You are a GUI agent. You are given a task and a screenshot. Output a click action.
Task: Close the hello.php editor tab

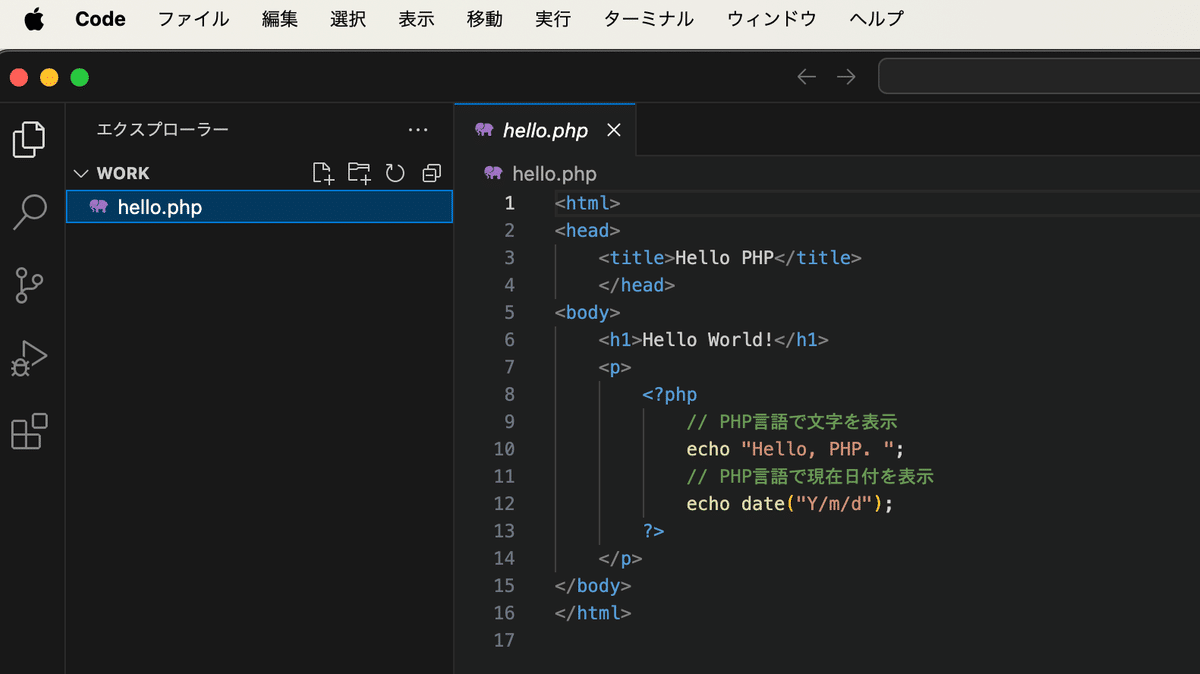click(614, 130)
